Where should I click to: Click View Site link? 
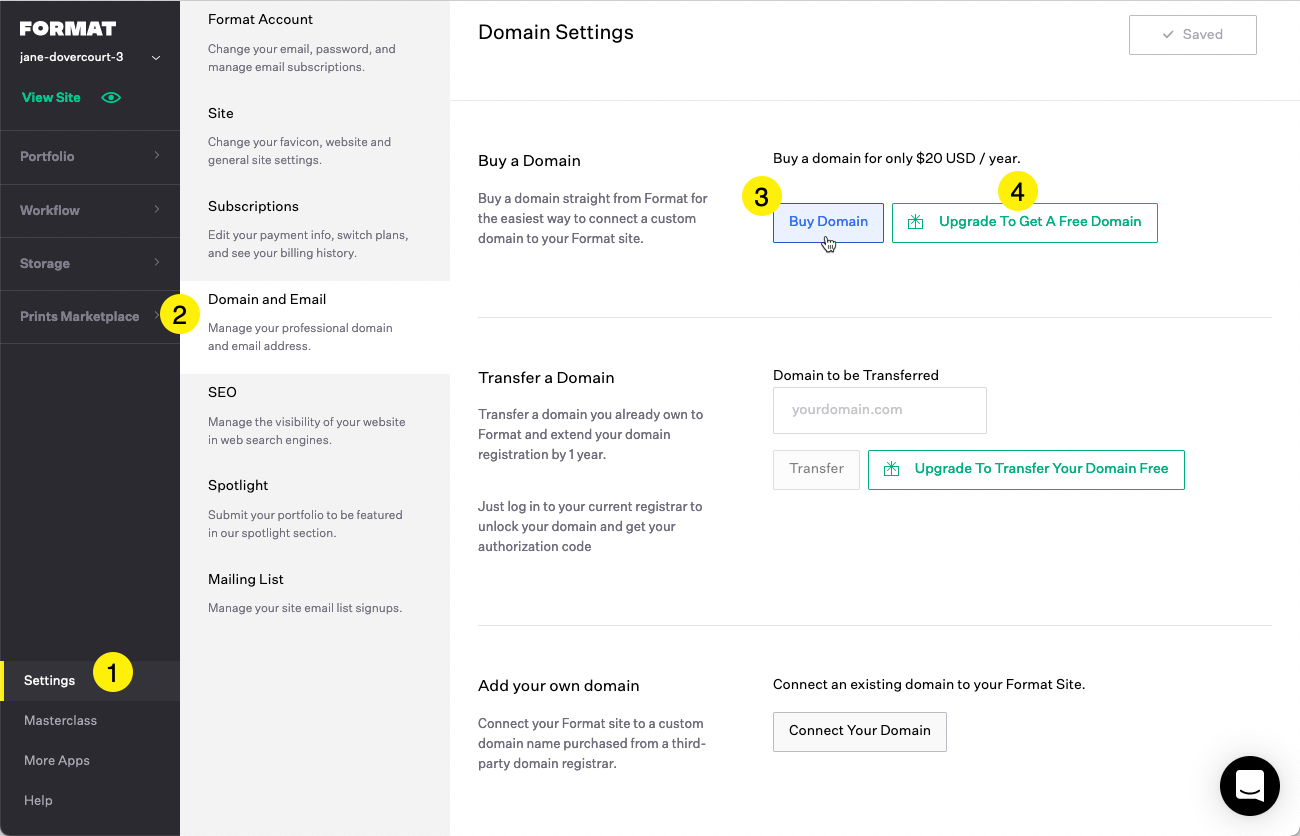click(51, 98)
